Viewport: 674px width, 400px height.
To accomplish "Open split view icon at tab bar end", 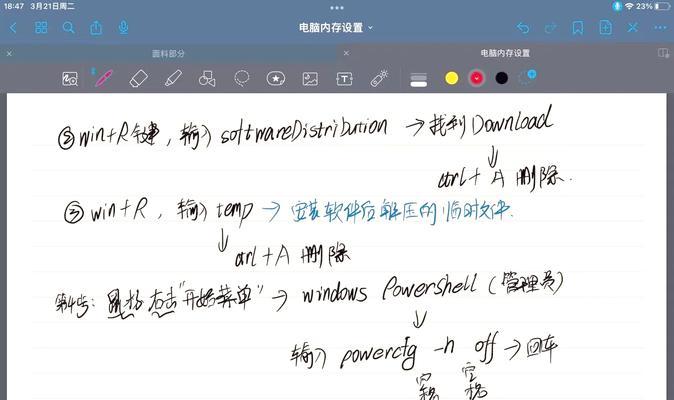I will click(663, 53).
